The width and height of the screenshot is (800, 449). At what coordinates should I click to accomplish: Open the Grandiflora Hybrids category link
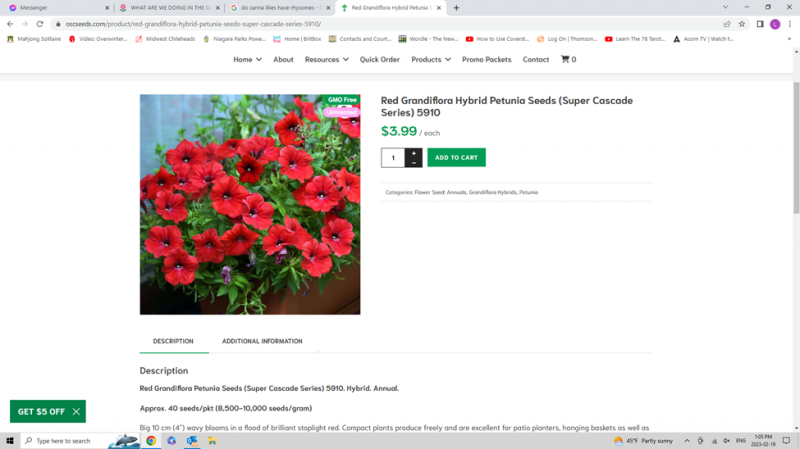click(x=492, y=192)
